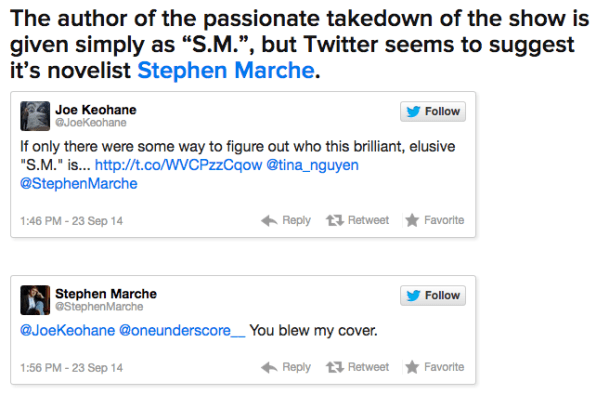Open the @oneunderscore__ mention
The image size is (596, 395).
tap(182, 330)
